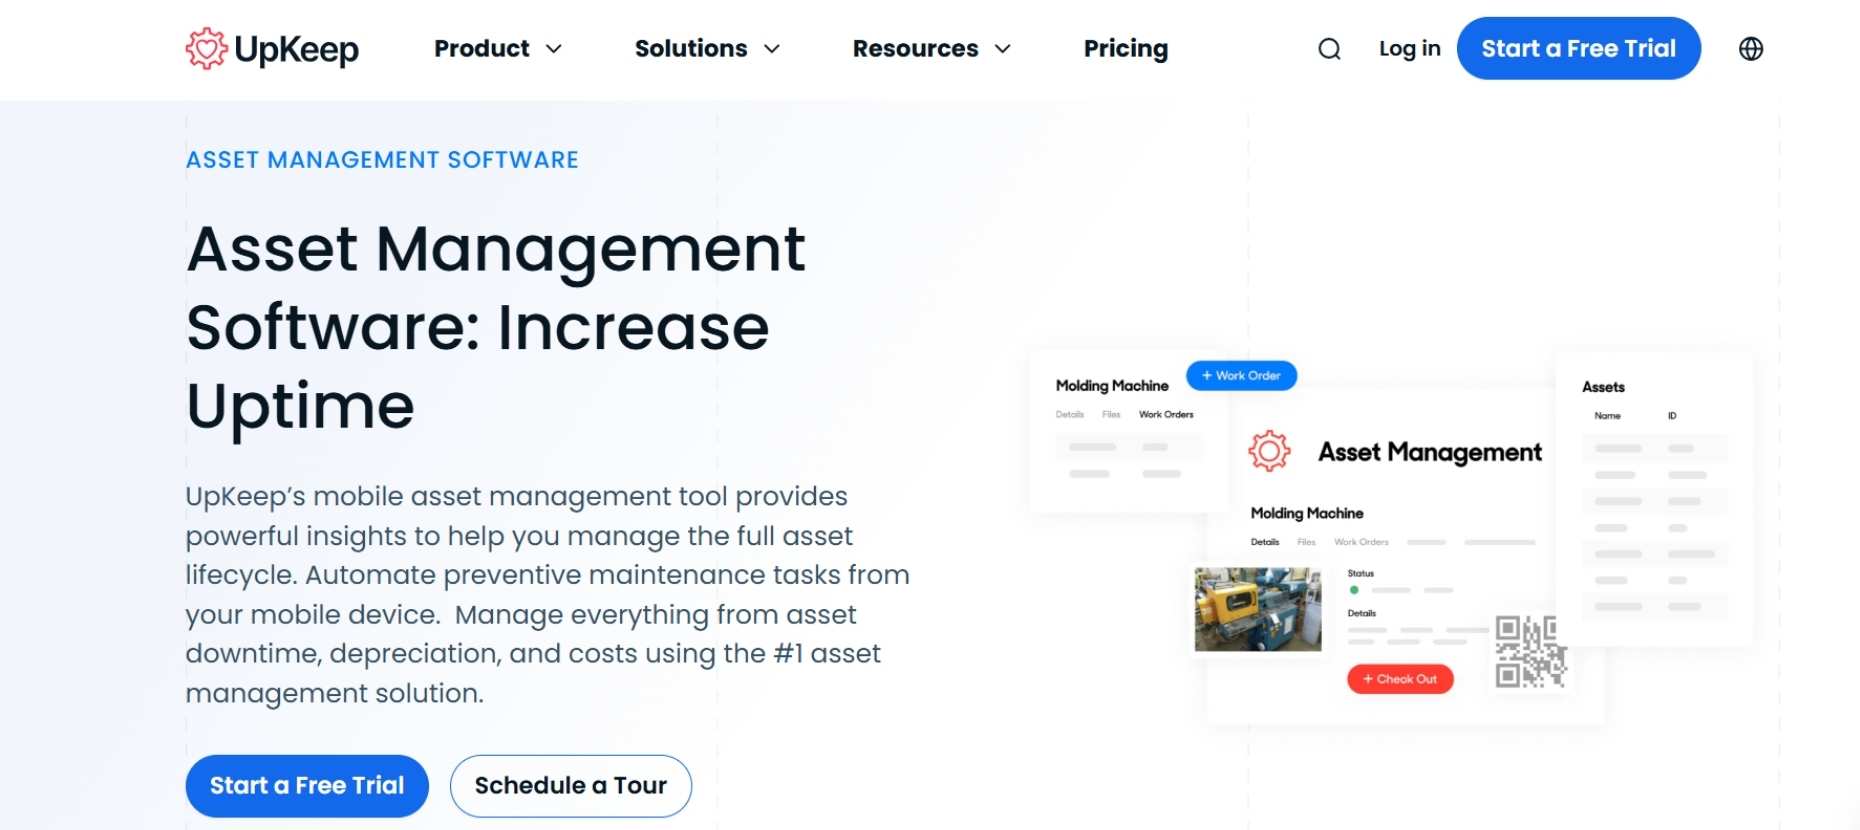Click the orange gear Asset Management icon
Image resolution: width=1860 pixels, height=830 pixels.
coord(1269,451)
